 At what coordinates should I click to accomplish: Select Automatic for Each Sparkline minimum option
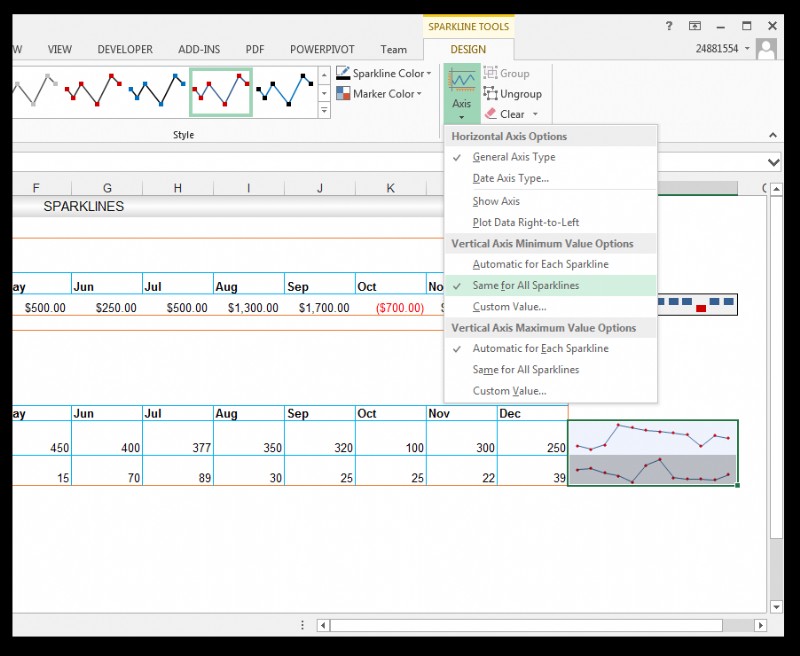click(x=540, y=265)
